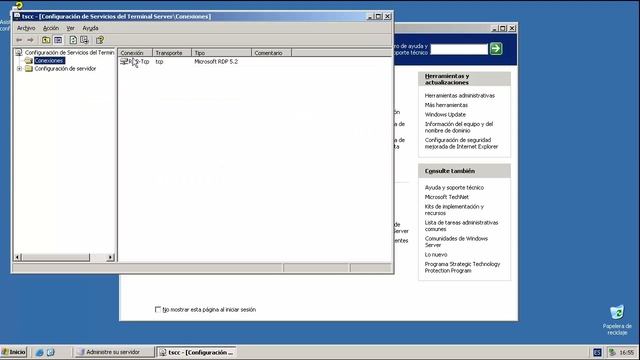The height and width of the screenshot is (360, 640).
Task: Click the 'tcp' transport cell
Action: tap(159, 62)
